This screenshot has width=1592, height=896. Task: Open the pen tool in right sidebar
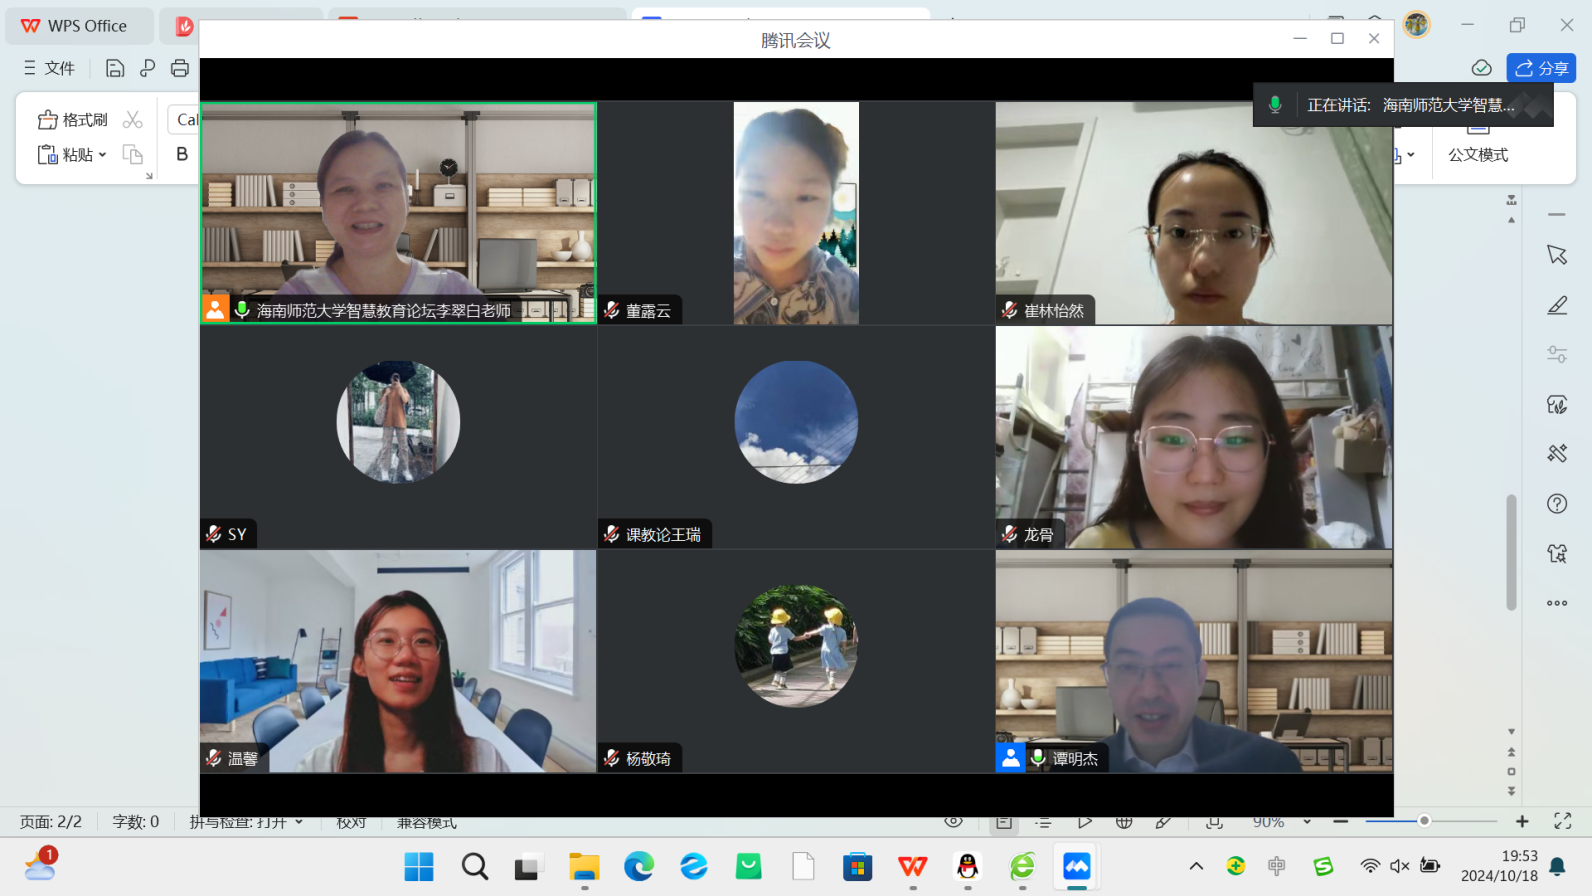[1557, 305]
